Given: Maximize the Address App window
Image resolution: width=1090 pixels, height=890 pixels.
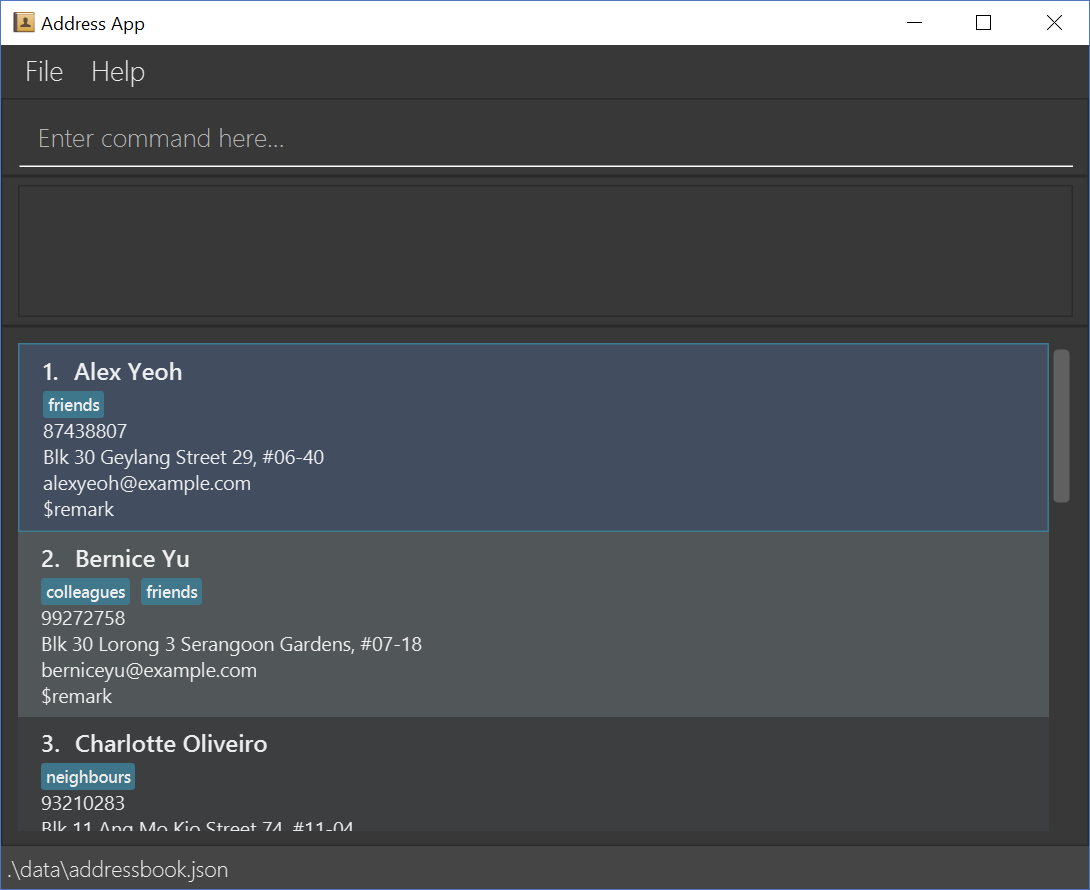Looking at the screenshot, I should pos(983,22).
